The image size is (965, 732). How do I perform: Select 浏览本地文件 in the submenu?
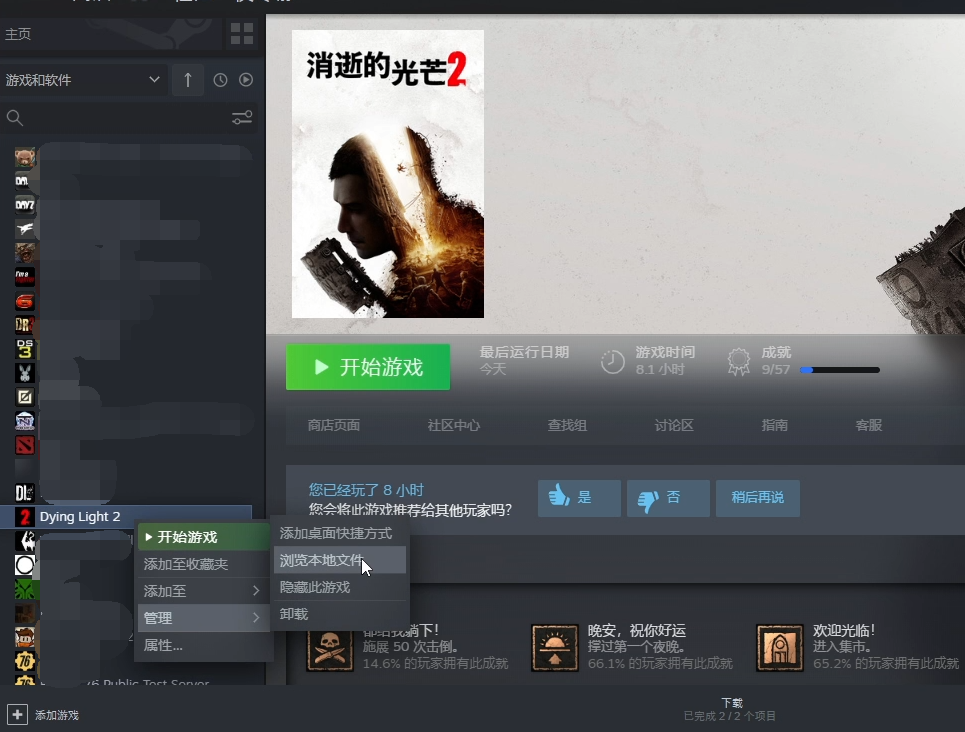point(340,560)
